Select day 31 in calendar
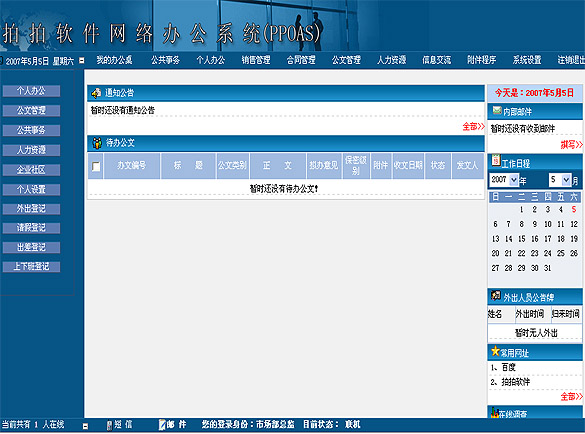Image resolution: width=585 pixels, height=434 pixels. click(547, 268)
